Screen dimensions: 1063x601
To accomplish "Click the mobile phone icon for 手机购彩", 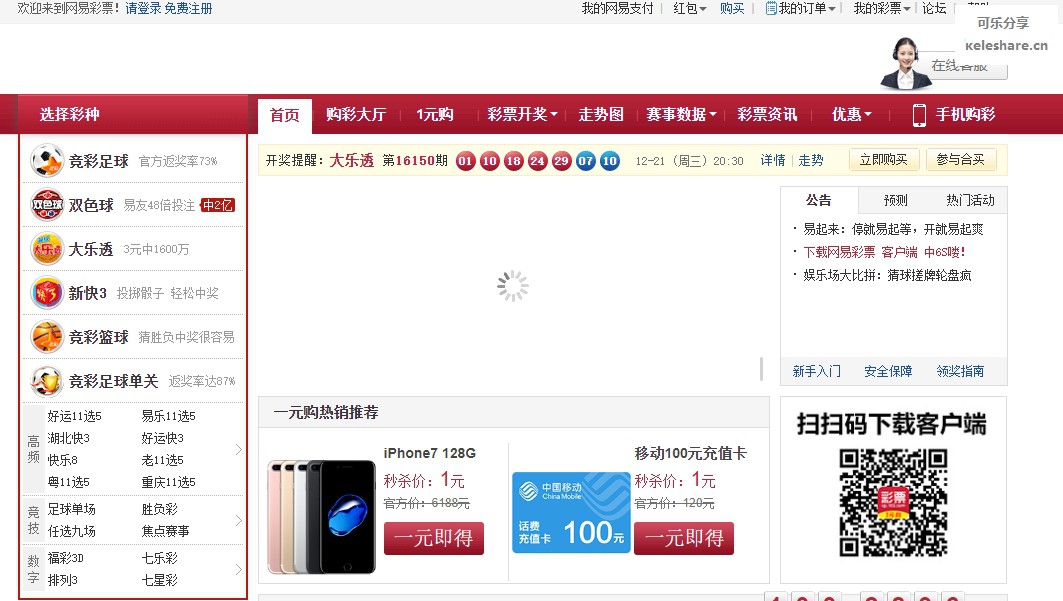I will click(x=919, y=115).
